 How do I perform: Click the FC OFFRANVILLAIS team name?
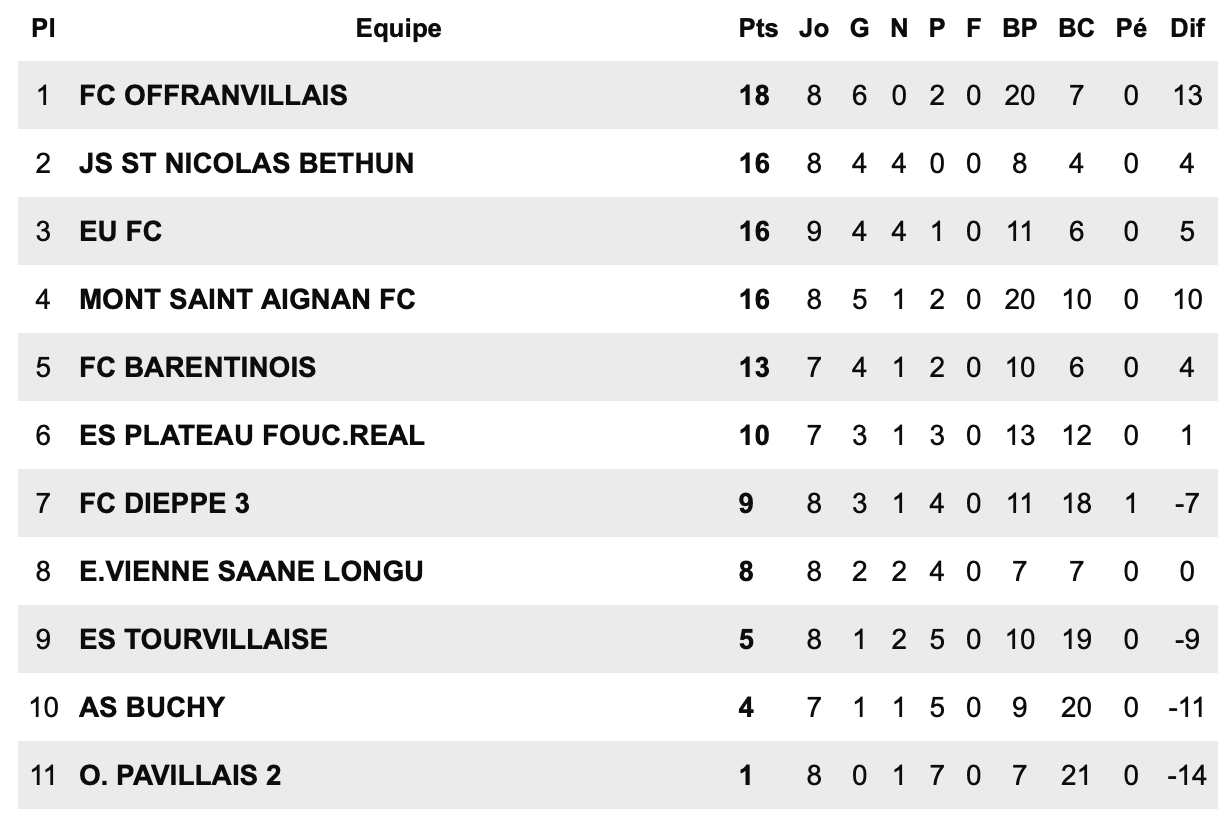tap(213, 95)
